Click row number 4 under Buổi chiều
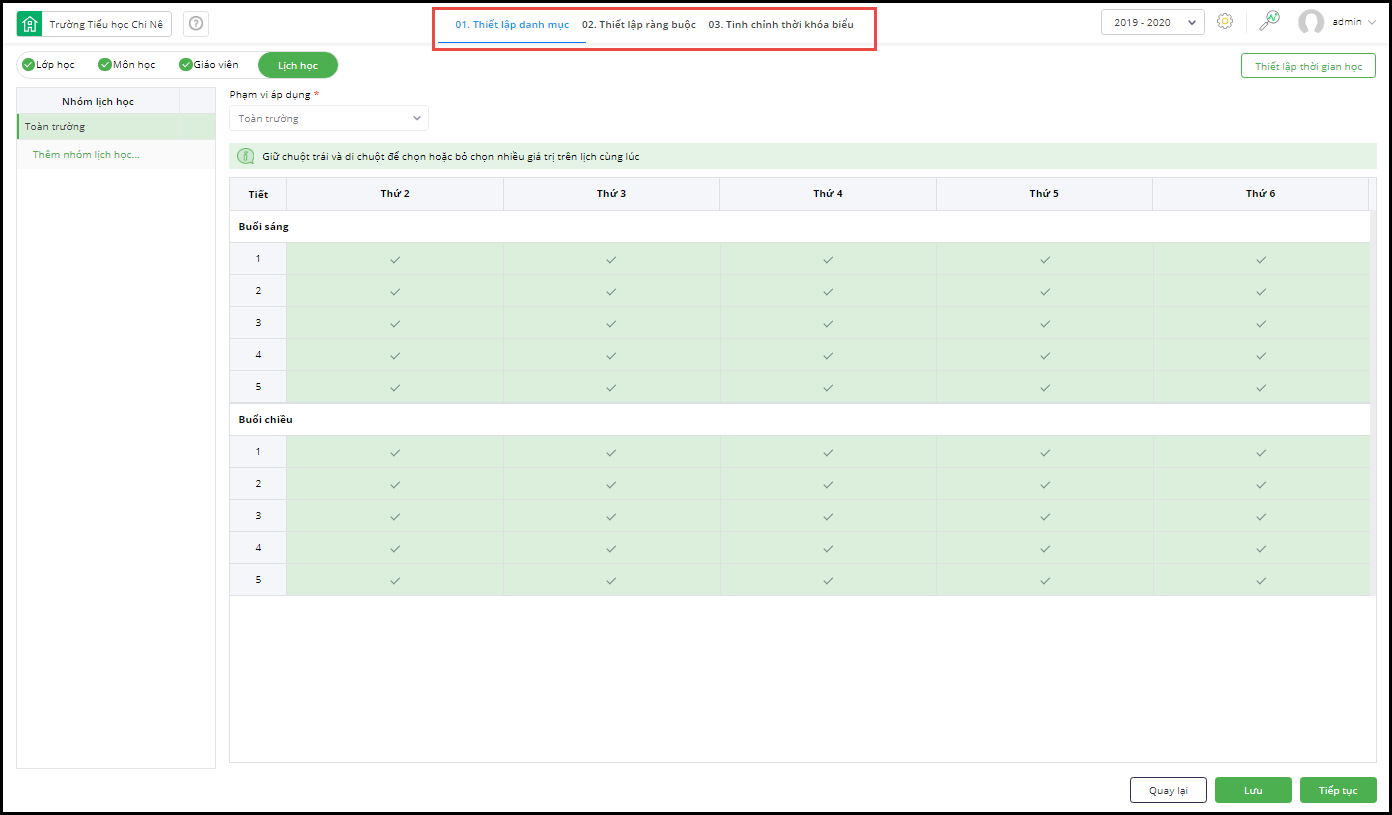This screenshot has height=815, width=1392. tap(258, 548)
